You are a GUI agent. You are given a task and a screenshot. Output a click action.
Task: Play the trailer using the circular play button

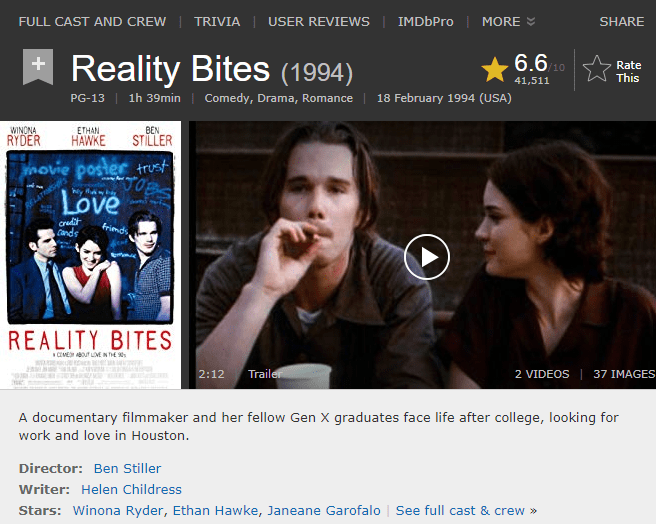427,257
